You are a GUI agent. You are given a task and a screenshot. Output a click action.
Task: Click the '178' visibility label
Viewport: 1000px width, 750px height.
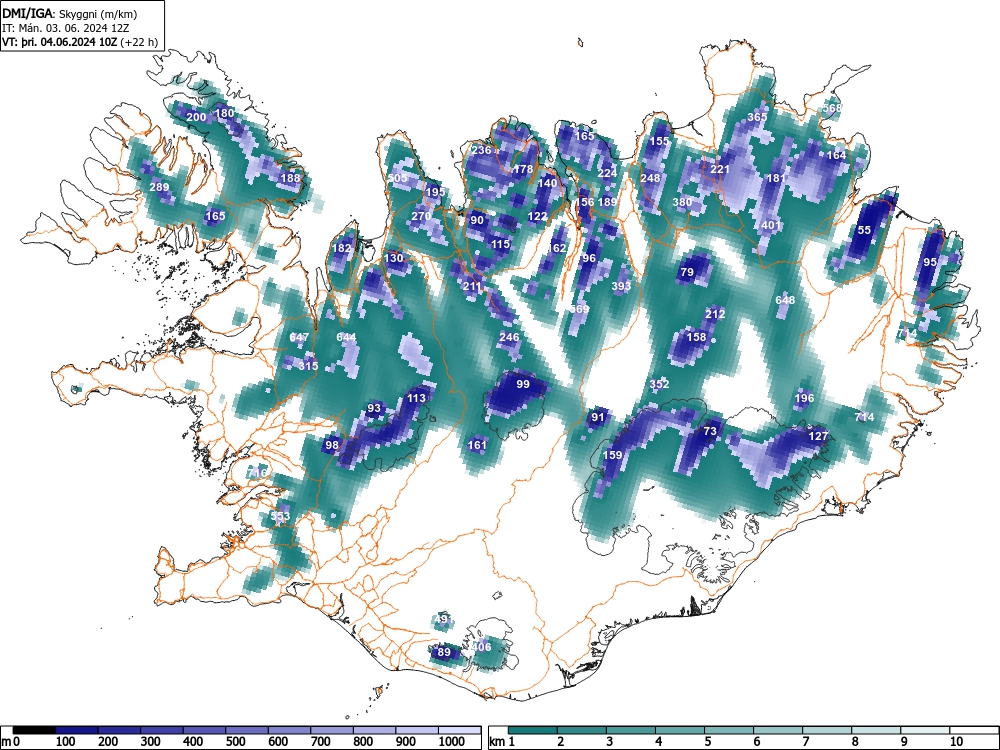click(523, 169)
